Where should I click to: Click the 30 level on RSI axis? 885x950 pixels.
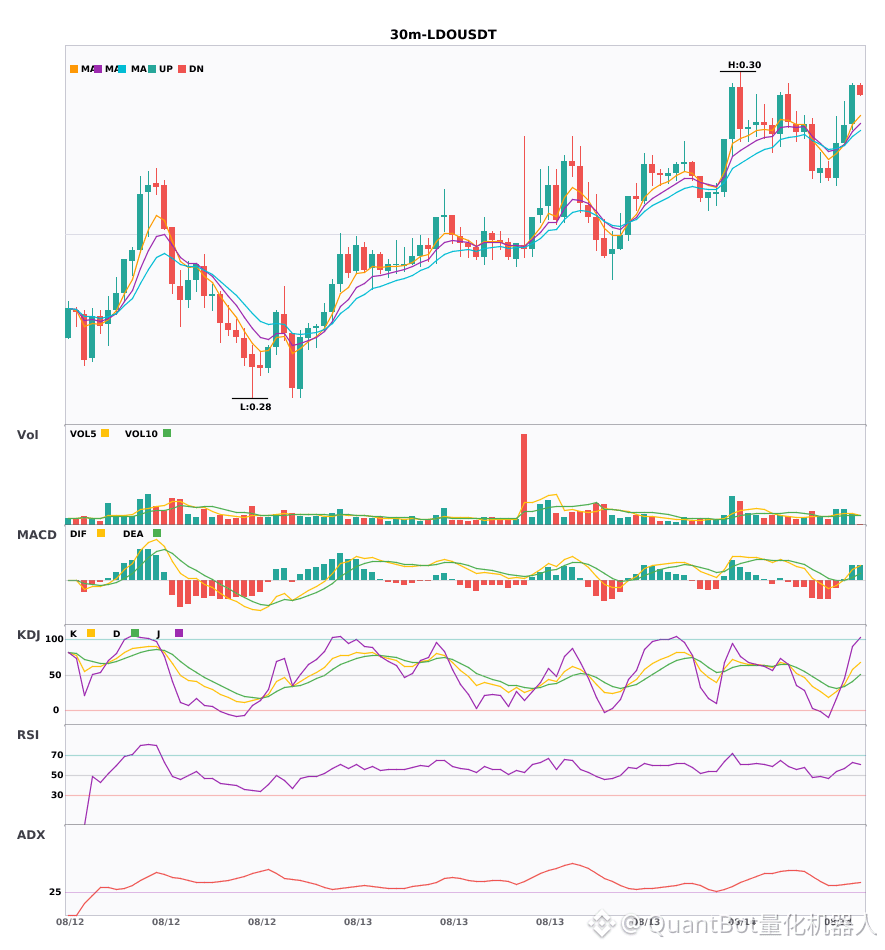(x=57, y=795)
